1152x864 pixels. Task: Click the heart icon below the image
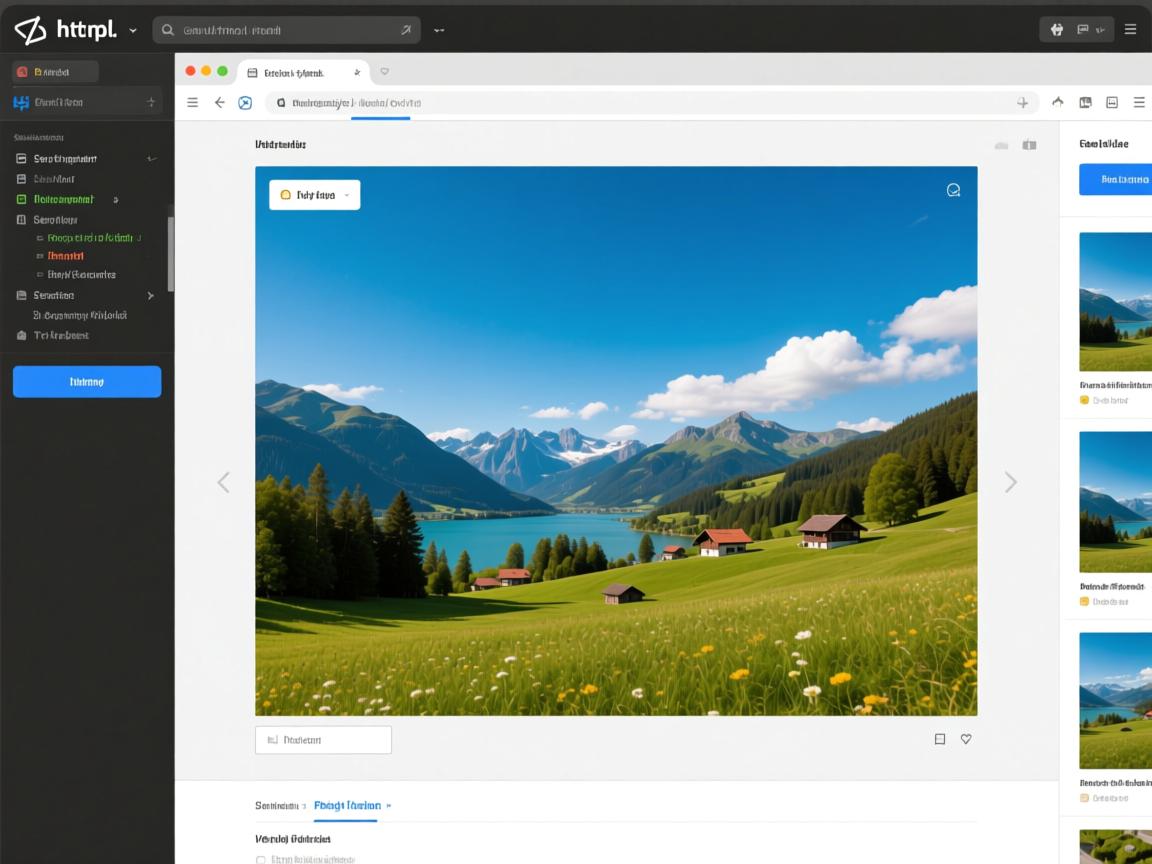point(966,739)
